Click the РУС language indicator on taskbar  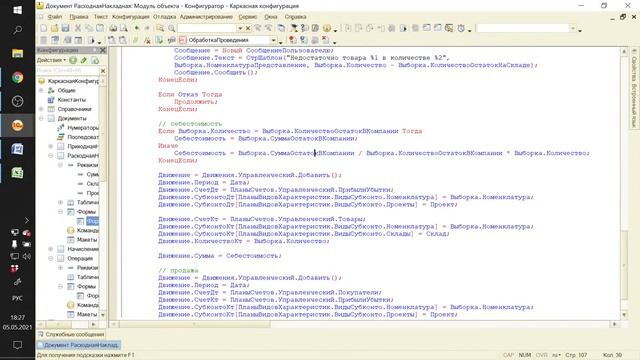[17, 298]
